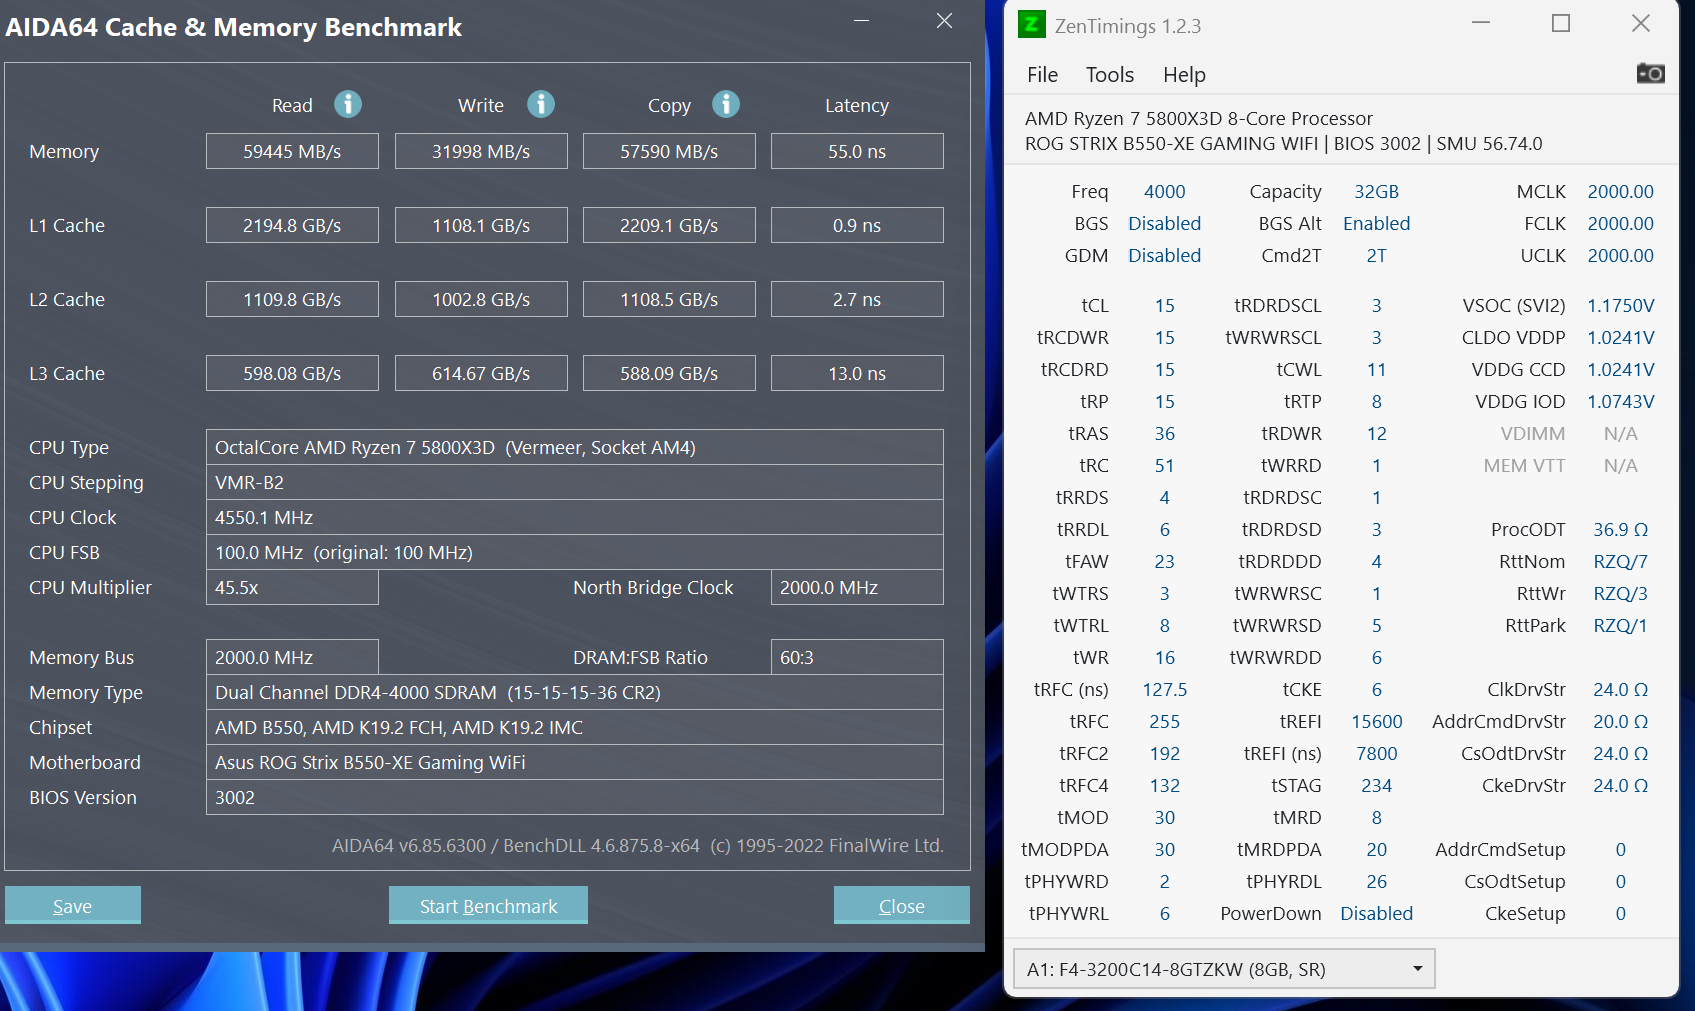
Task: Click the Motherboard field Asus ROG Strix
Action: click(575, 762)
